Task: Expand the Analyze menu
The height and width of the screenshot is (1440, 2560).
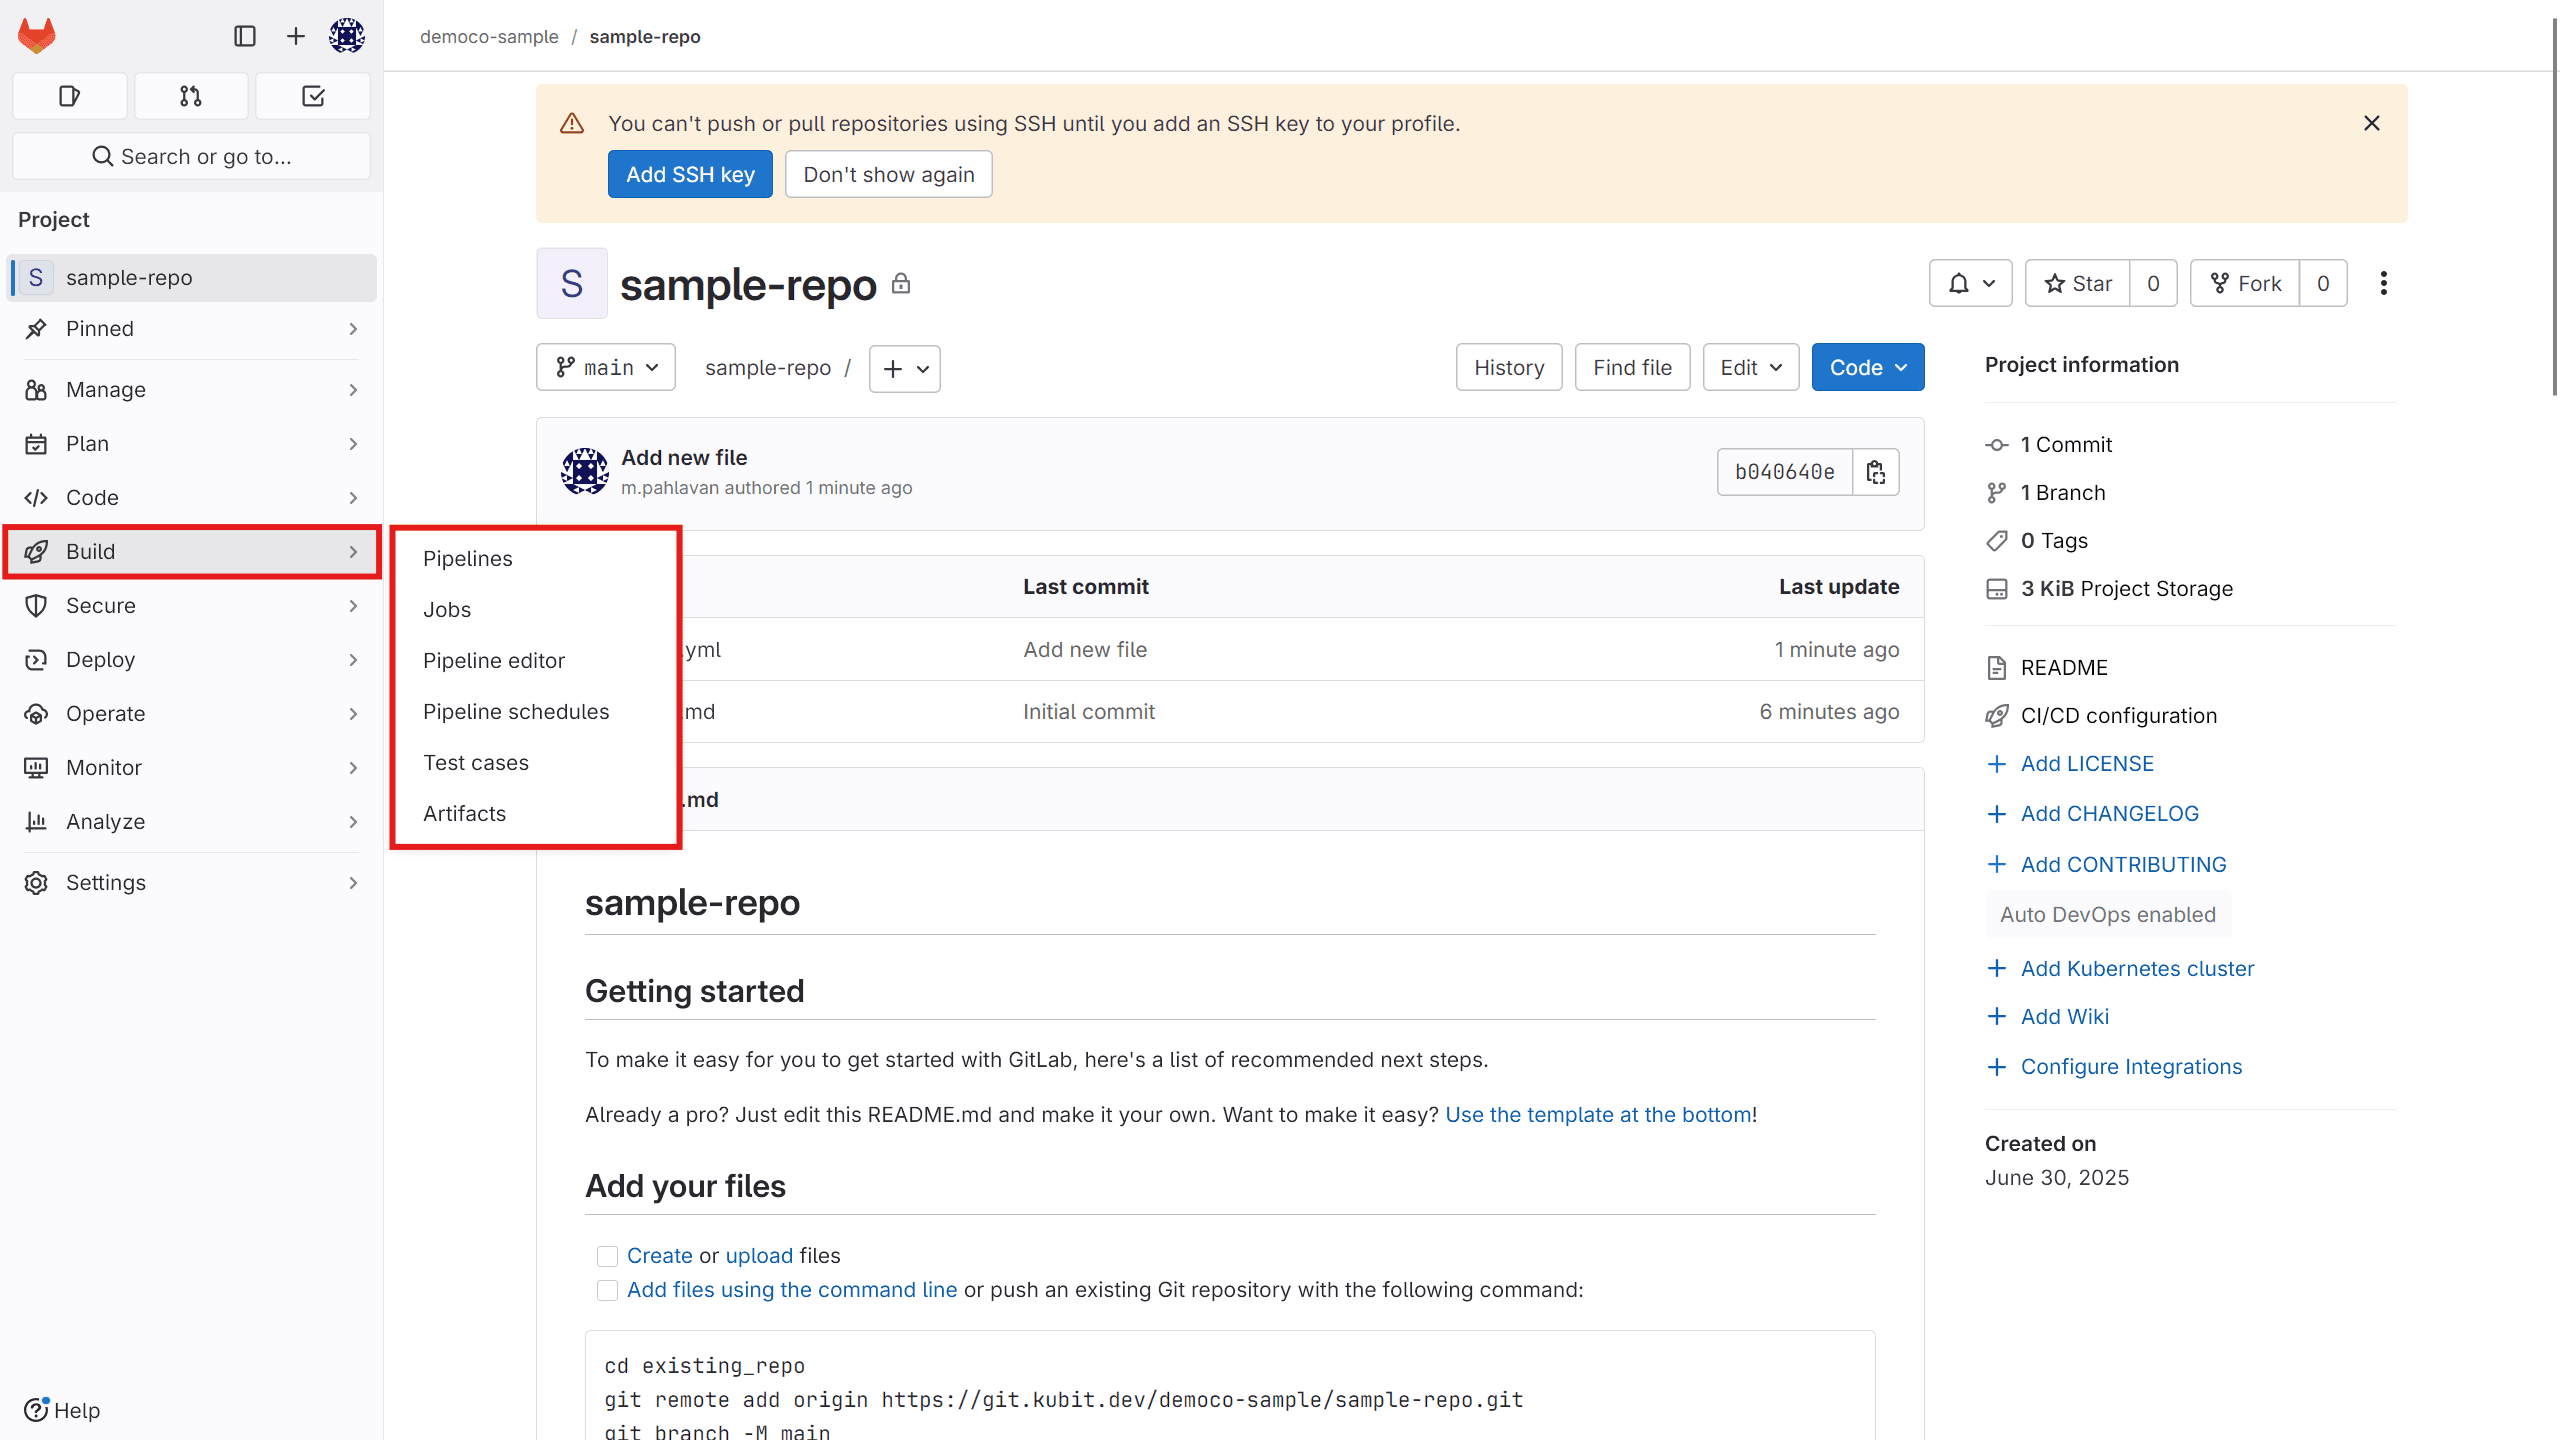Action: click(x=191, y=821)
